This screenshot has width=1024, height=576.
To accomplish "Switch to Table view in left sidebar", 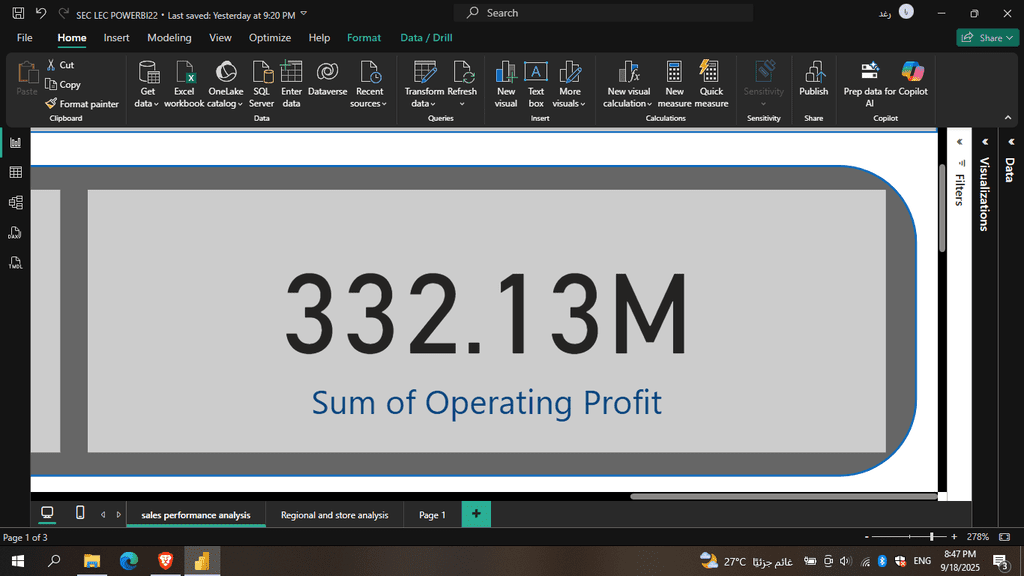I will coord(15,173).
